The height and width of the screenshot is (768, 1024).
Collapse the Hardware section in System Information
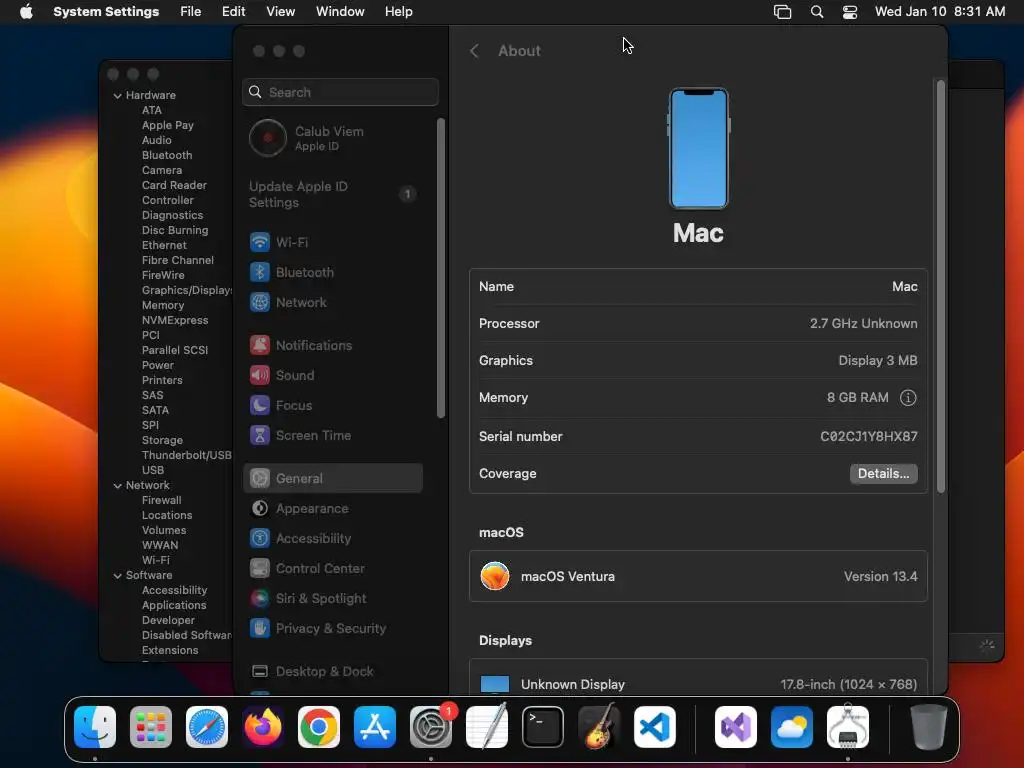(118, 95)
